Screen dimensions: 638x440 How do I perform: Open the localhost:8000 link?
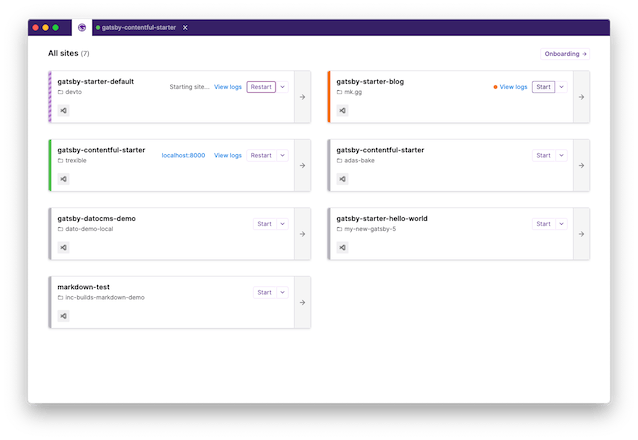click(x=183, y=155)
